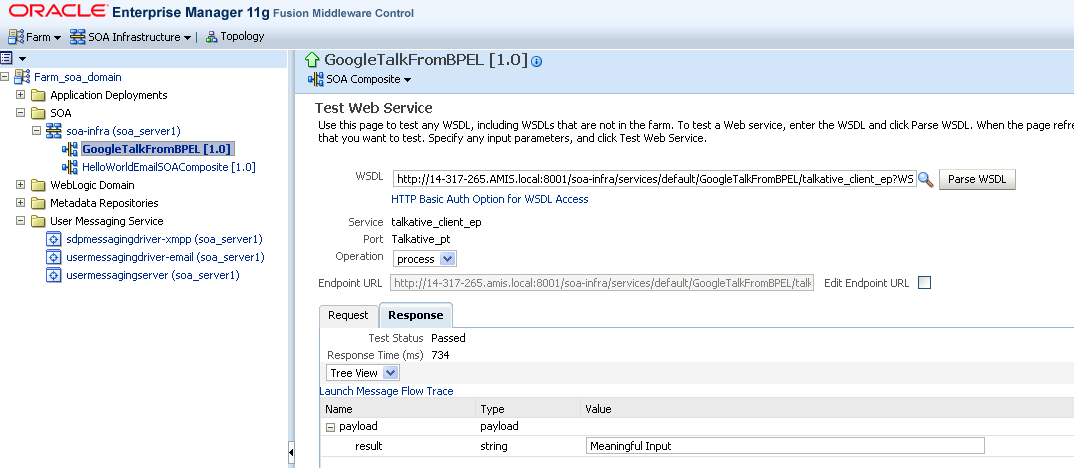Image resolution: width=1074 pixels, height=468 pixels.
Task: Open the SOA Infrastructure menu
Action: 132,37
